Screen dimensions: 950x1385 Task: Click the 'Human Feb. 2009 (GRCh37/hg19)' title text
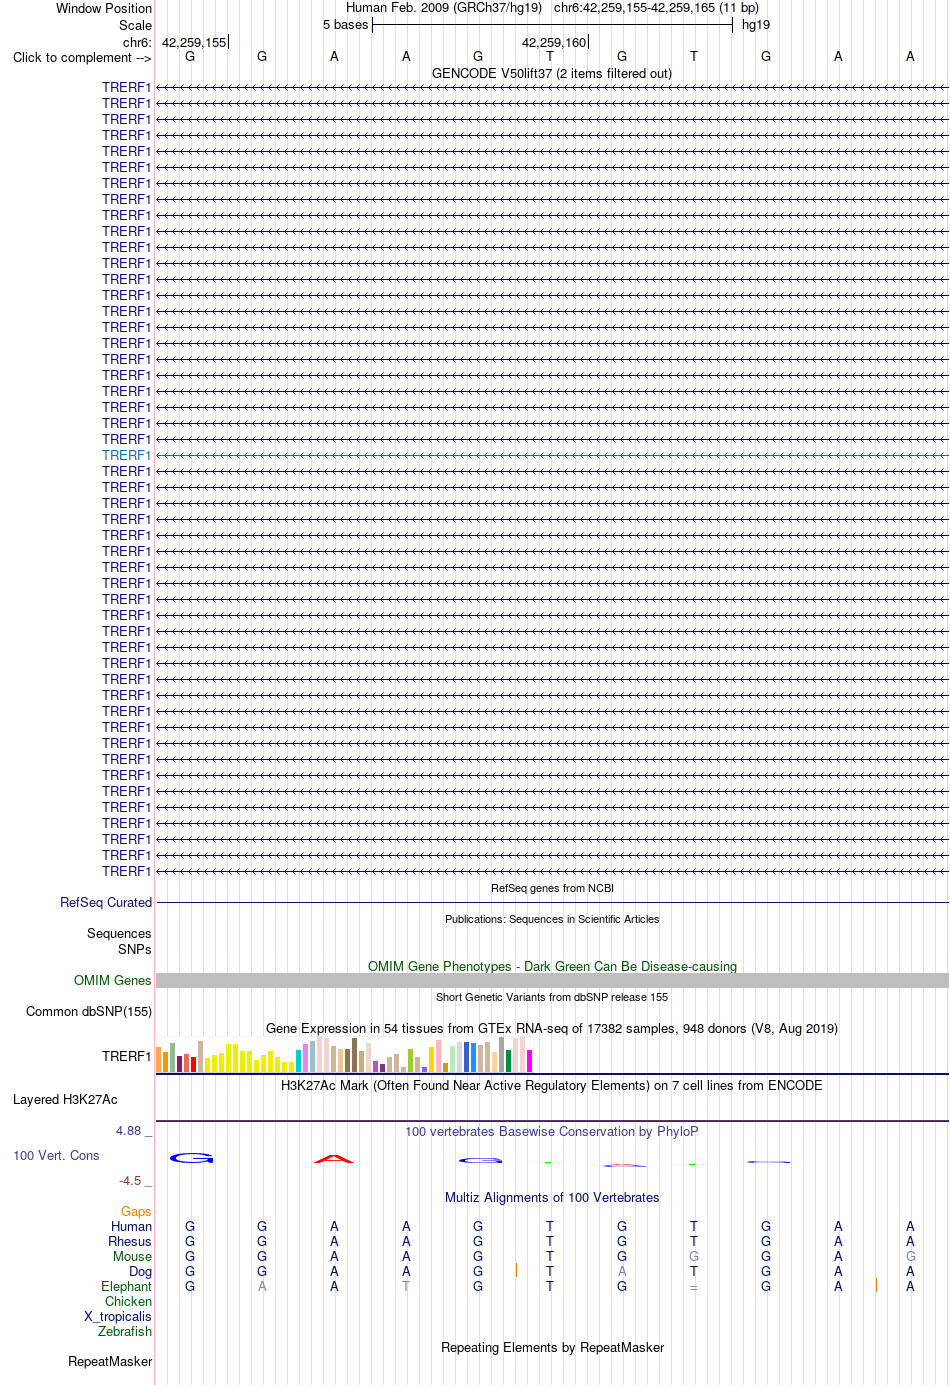tap(444, 7)
